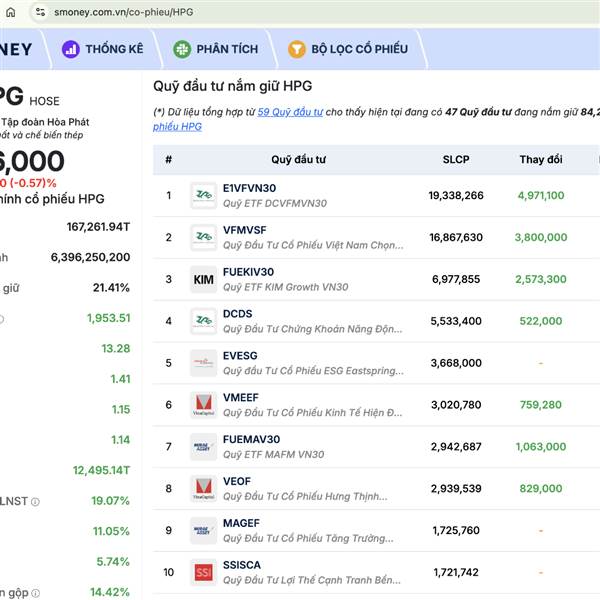The height and width of the screenshot is (600, 600).
Task: Open the EVESG fund name
Action: [x=240, y=355]
